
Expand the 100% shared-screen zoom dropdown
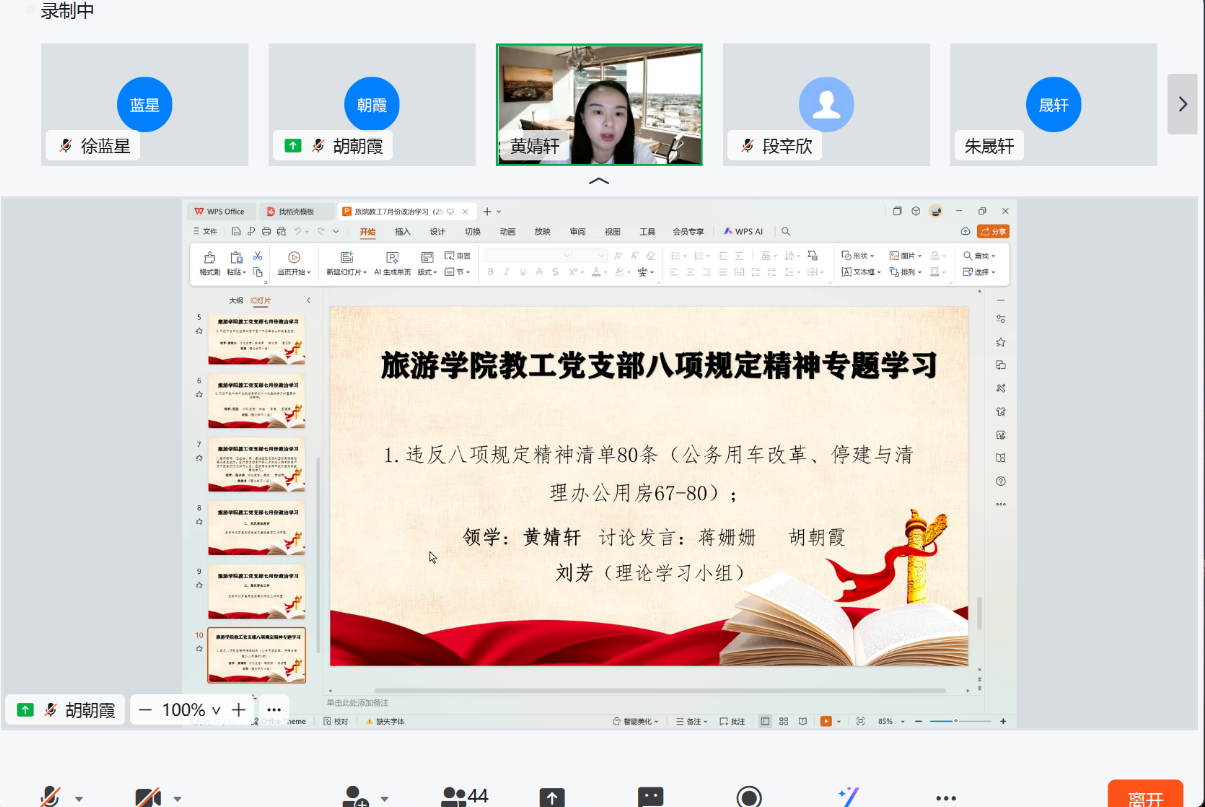tap(216, 710)
